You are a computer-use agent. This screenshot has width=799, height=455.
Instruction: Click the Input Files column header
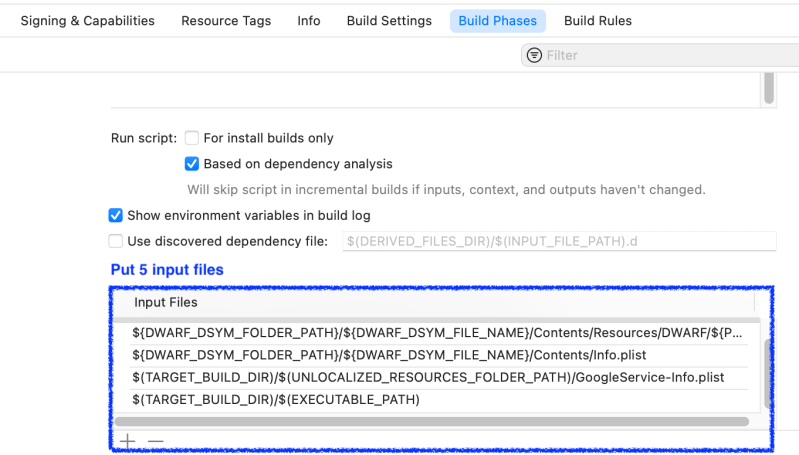pyautogui.click(x=166, y=302)
